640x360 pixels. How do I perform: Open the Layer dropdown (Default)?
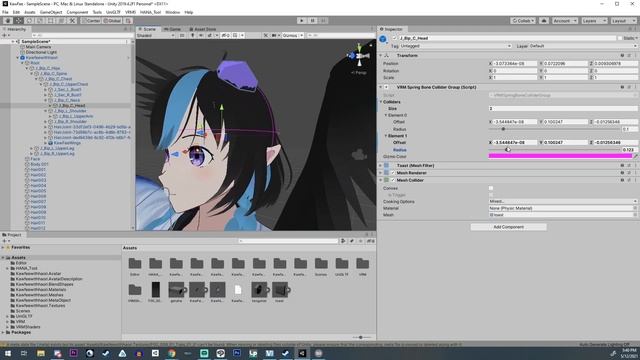click(x=583, y=46)
